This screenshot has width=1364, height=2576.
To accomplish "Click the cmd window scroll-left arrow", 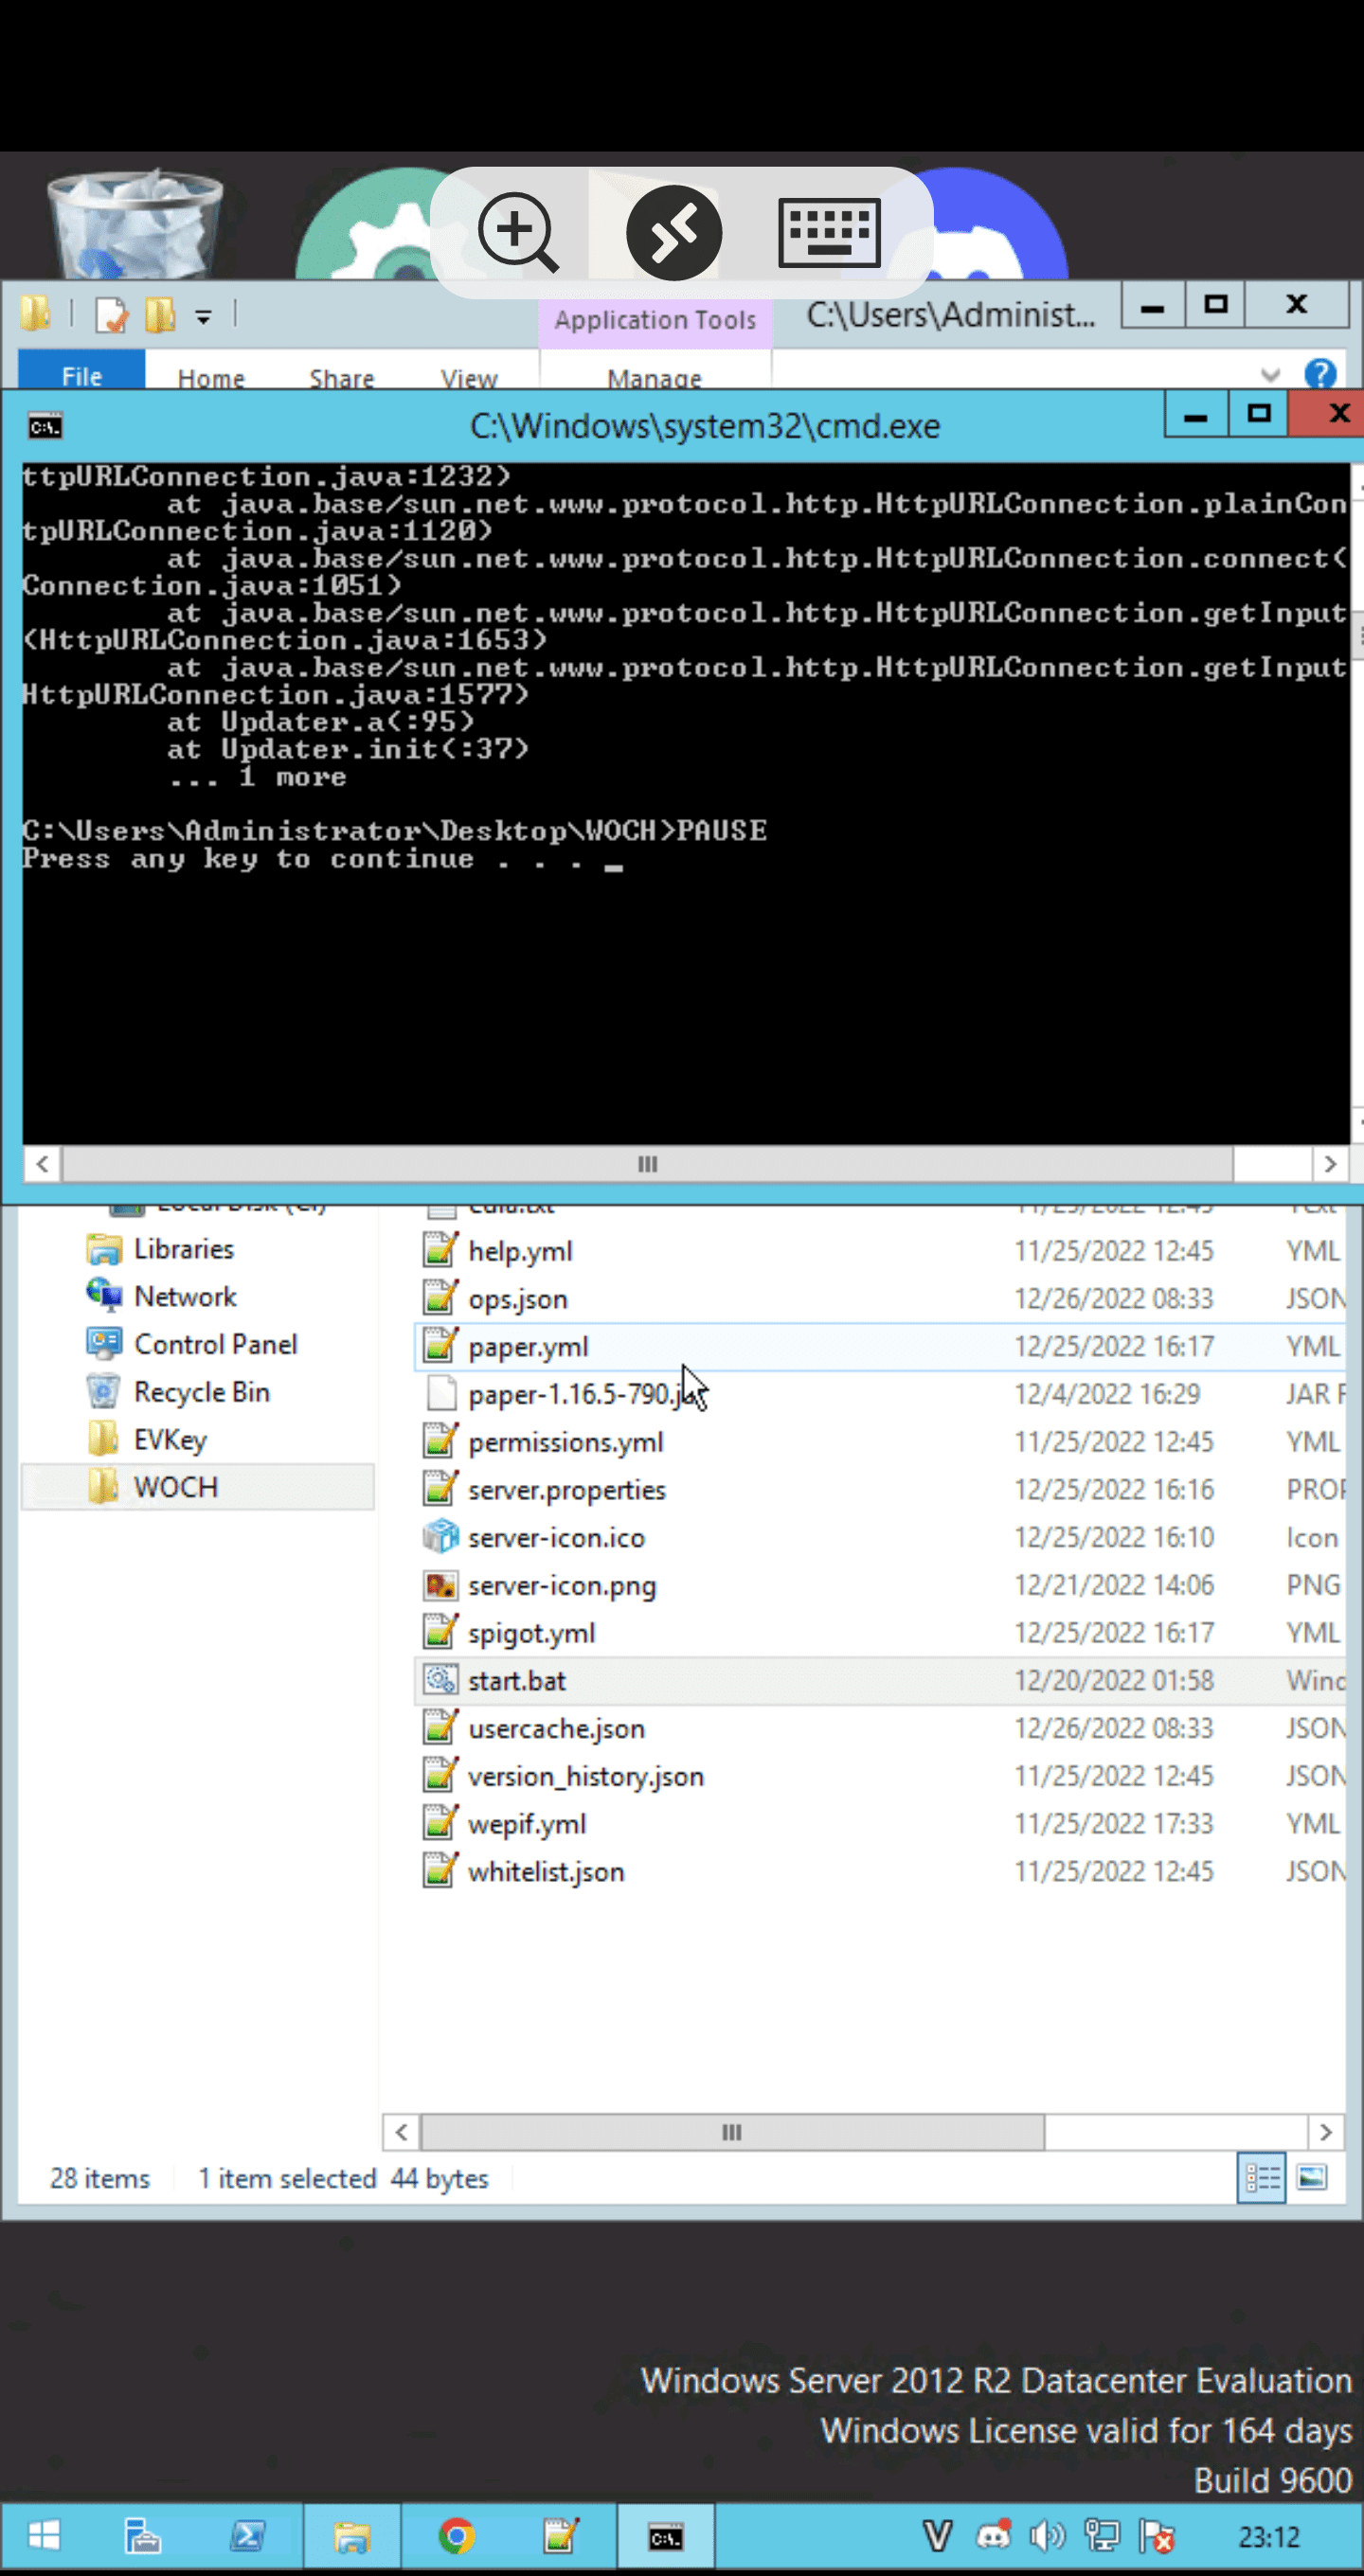I will 42,1164.
